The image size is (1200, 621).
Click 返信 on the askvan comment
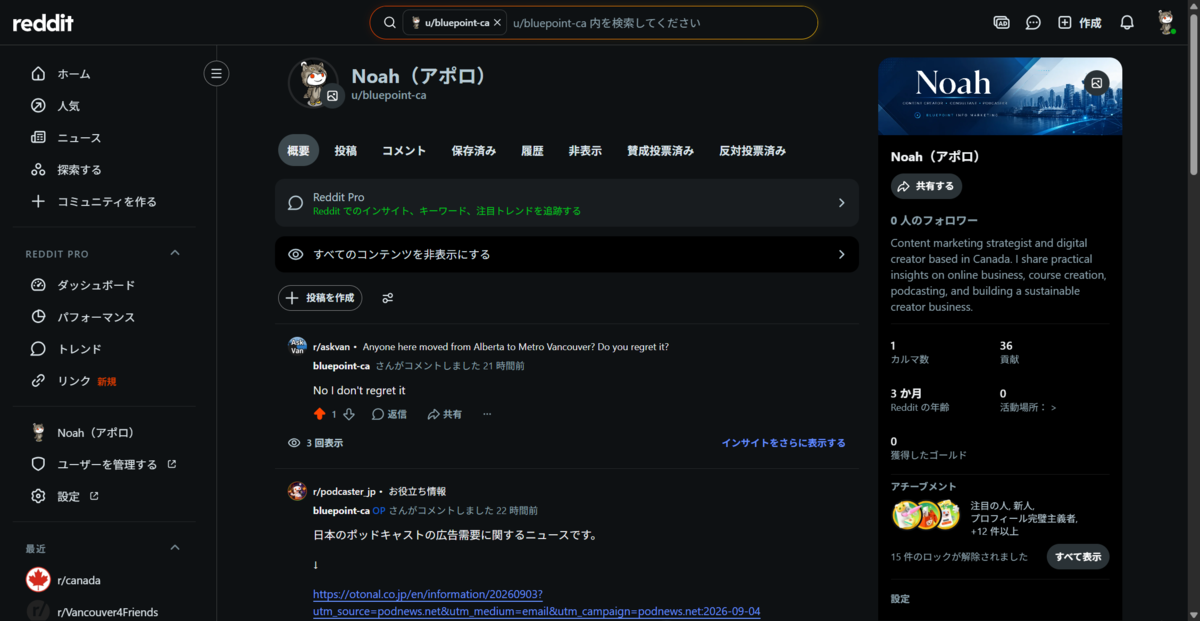pyautogui.click(x=389, y=414)
